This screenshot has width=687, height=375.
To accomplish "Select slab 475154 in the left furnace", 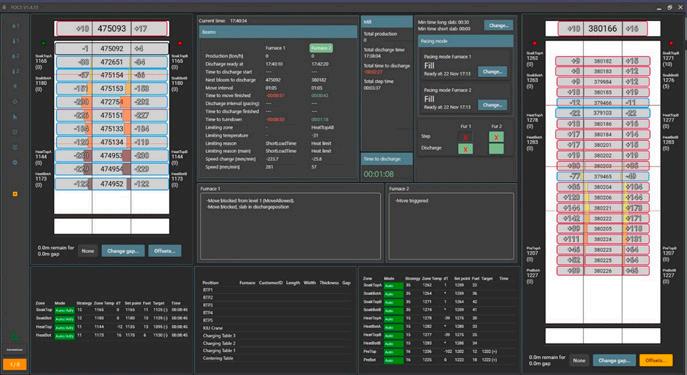I will point(112,75).
